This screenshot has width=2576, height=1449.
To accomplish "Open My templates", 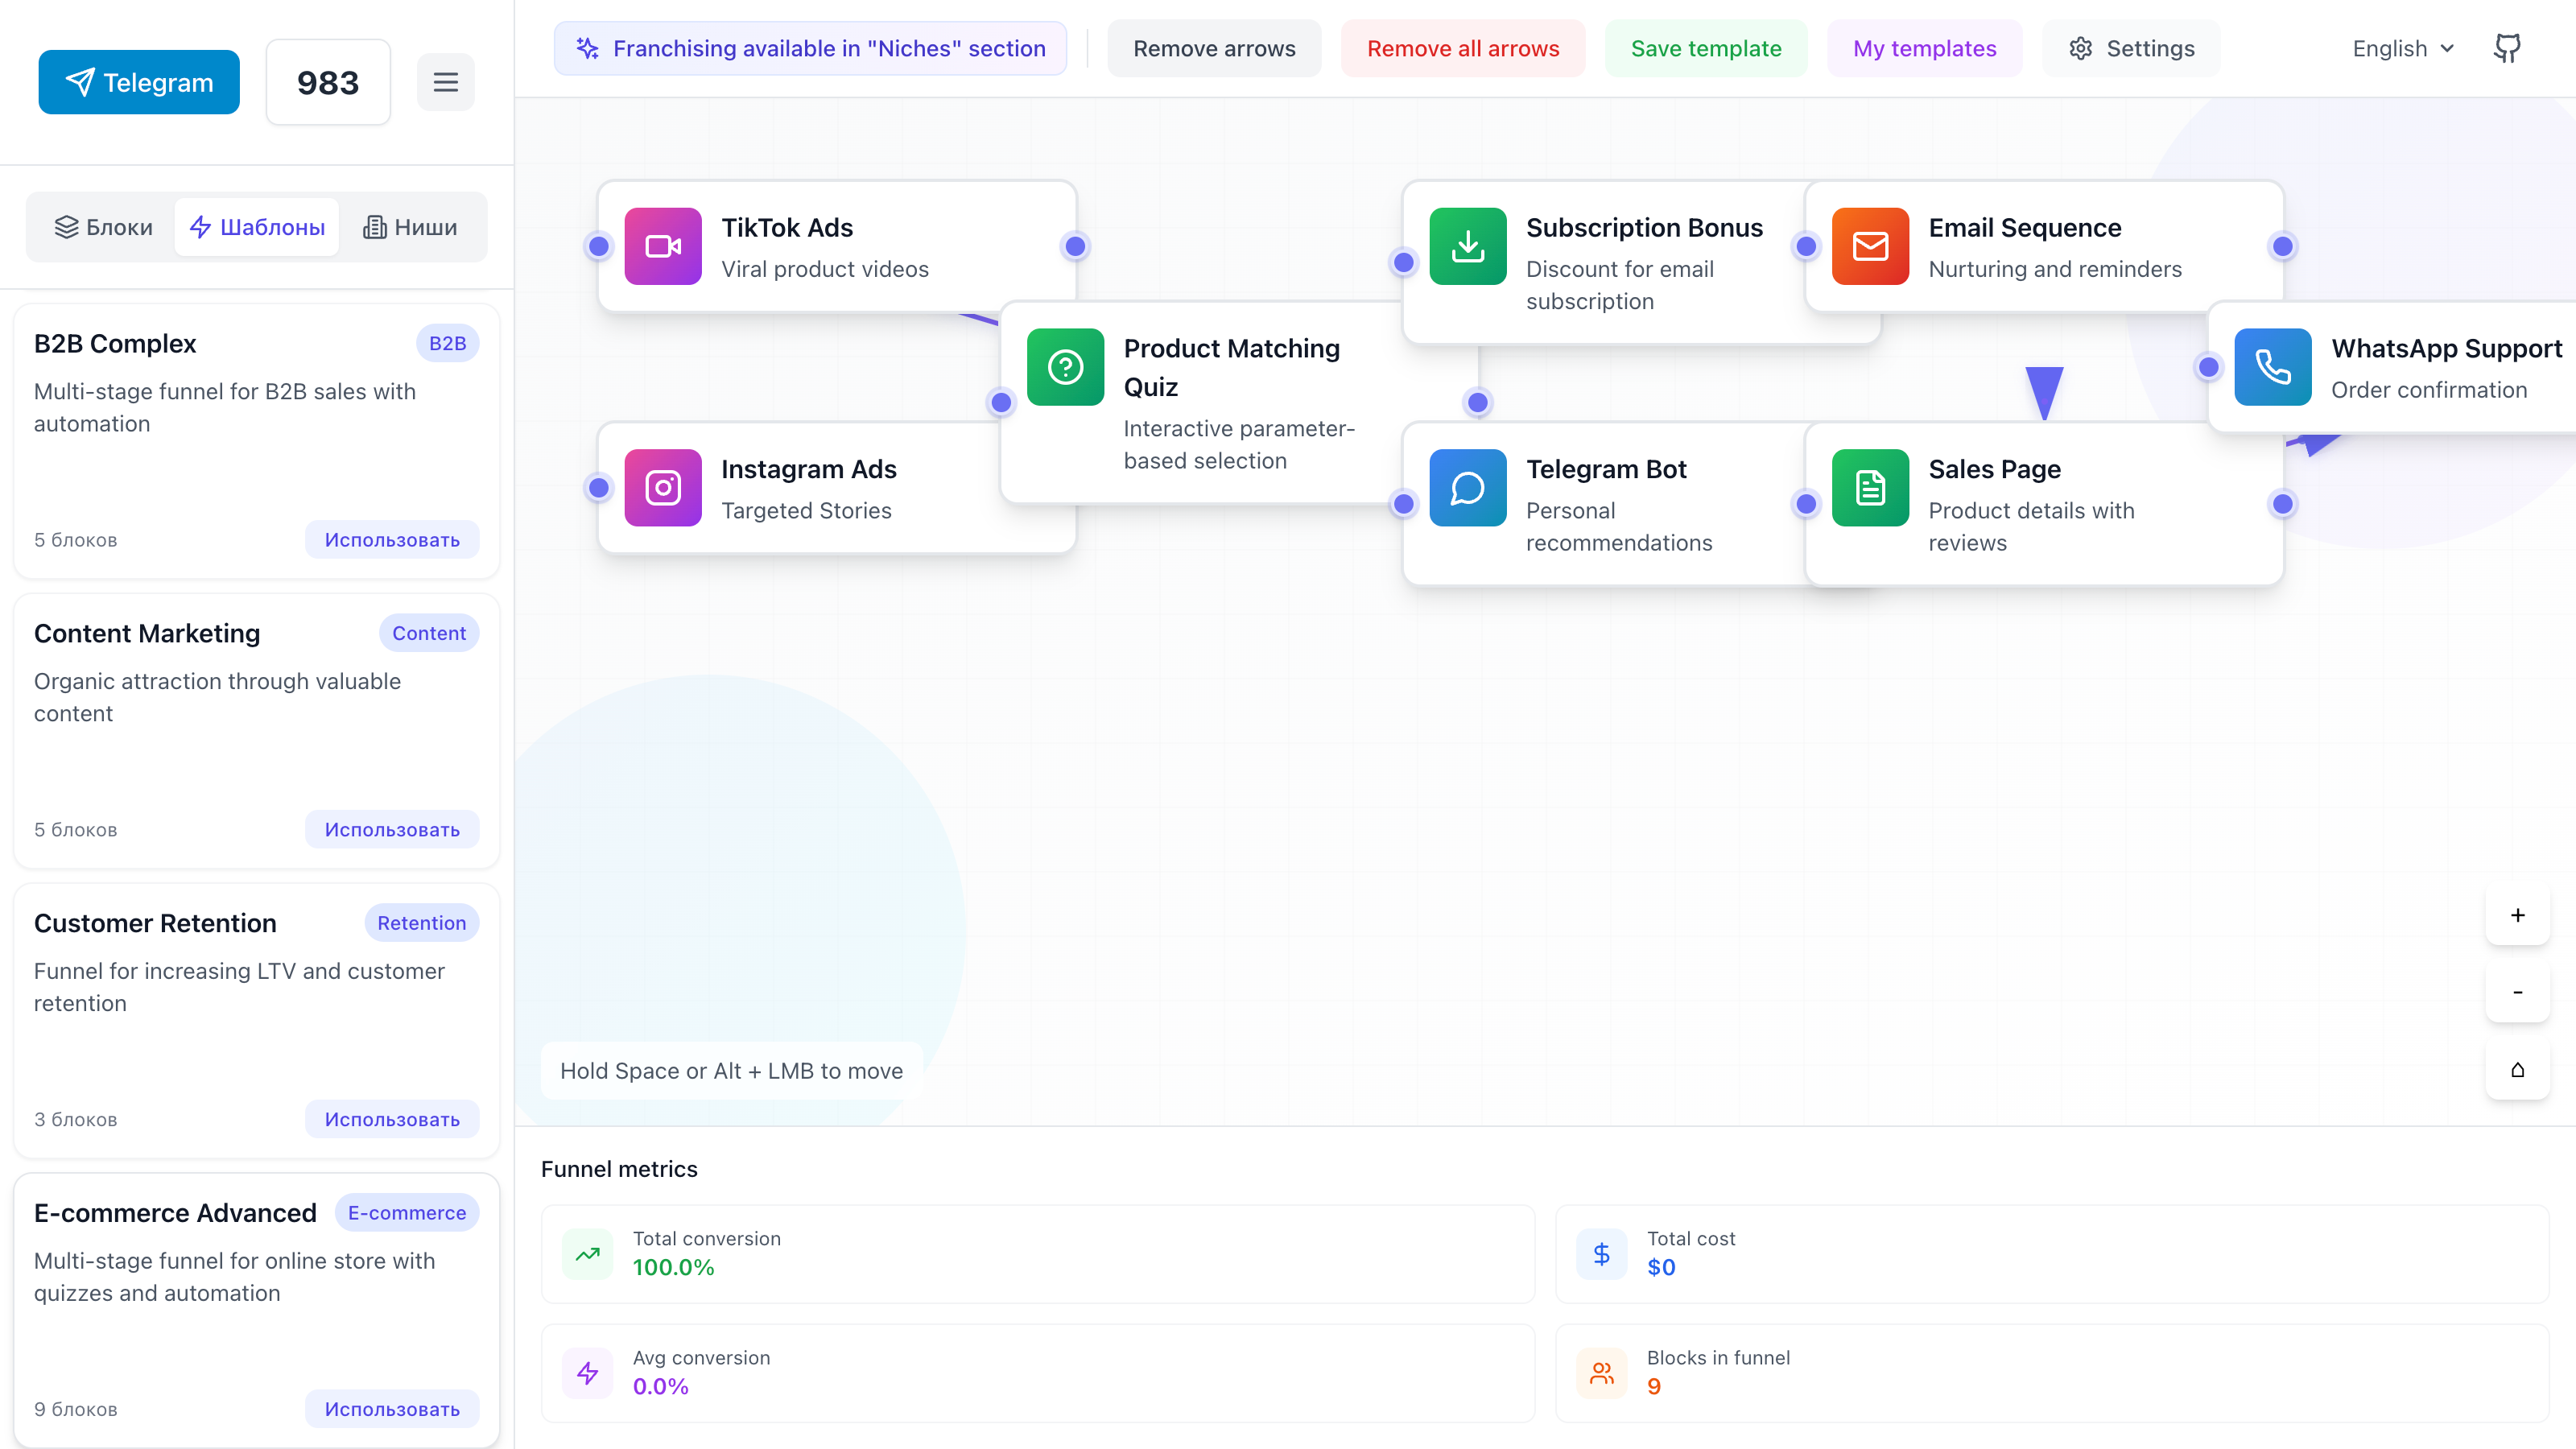I will coord(1924,48).
